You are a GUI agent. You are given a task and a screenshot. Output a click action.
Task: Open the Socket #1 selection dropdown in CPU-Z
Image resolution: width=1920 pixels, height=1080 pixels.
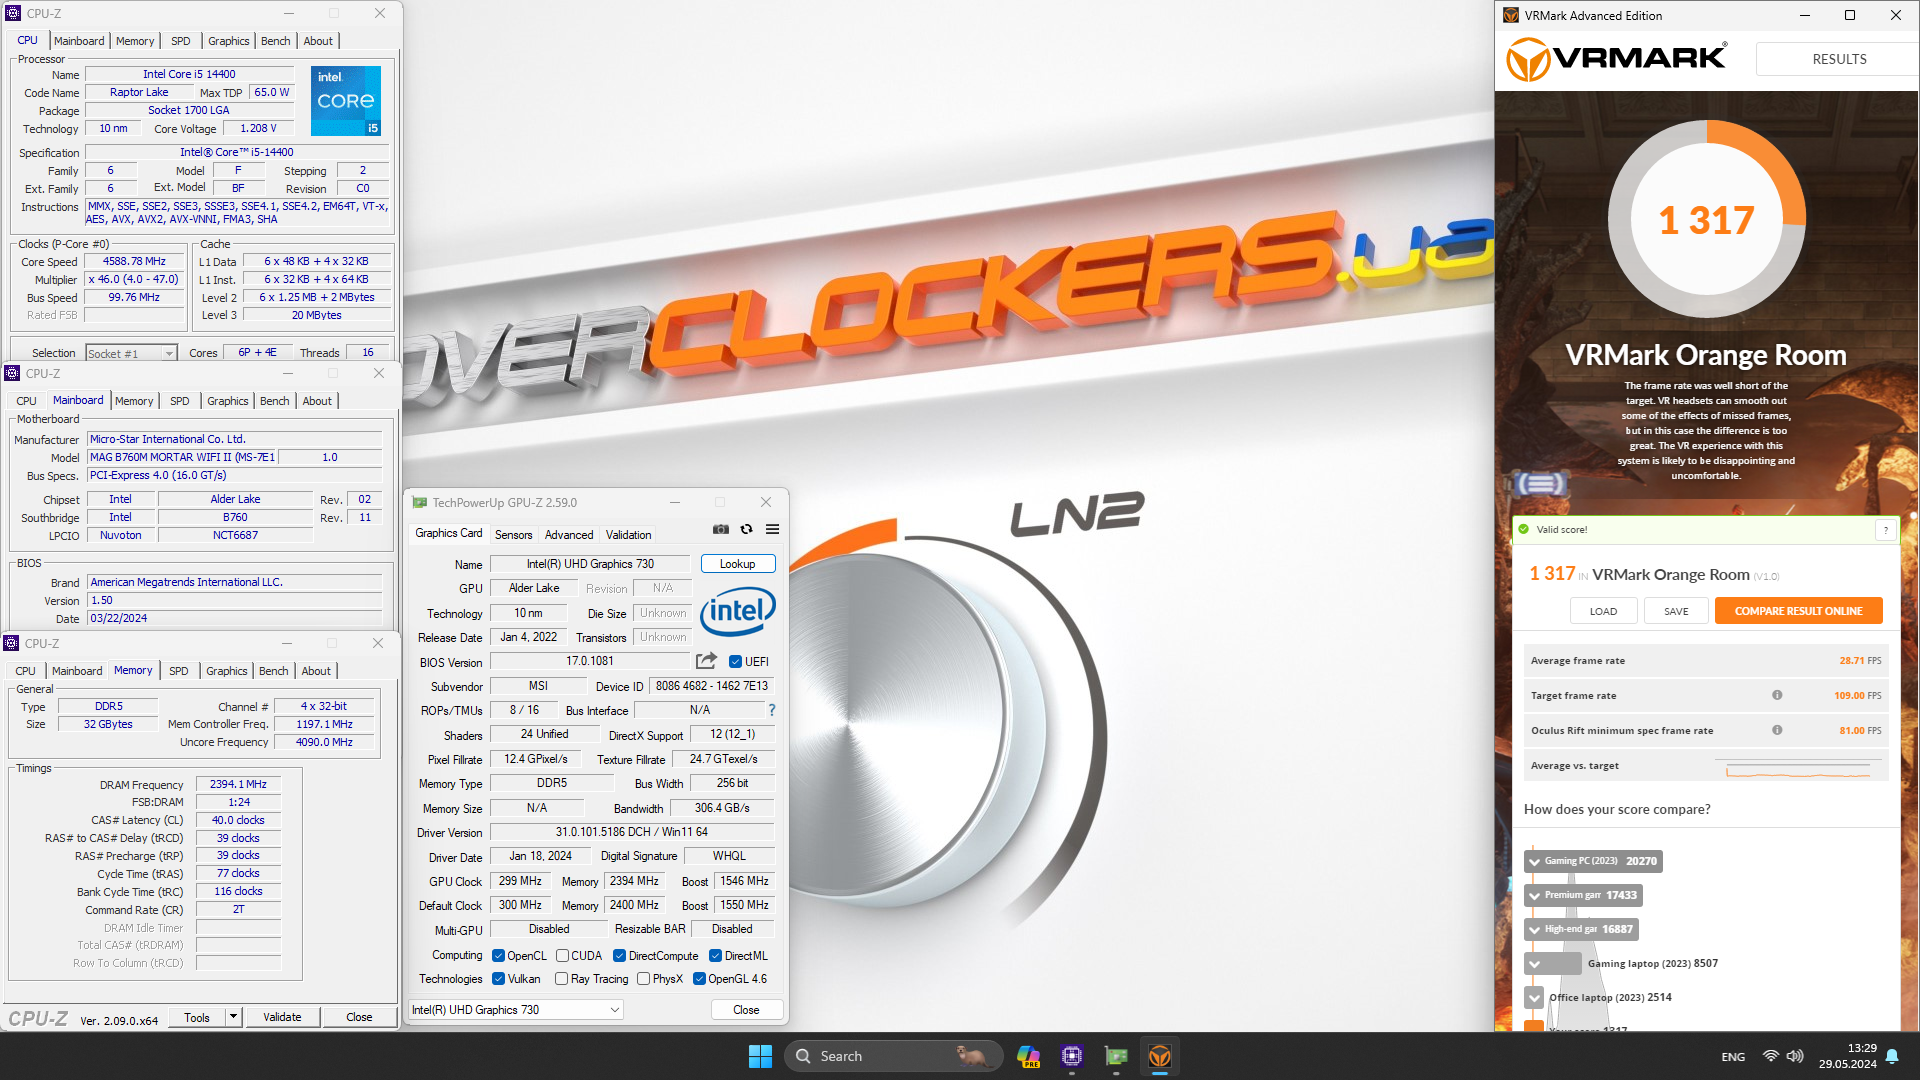[131, 353]
